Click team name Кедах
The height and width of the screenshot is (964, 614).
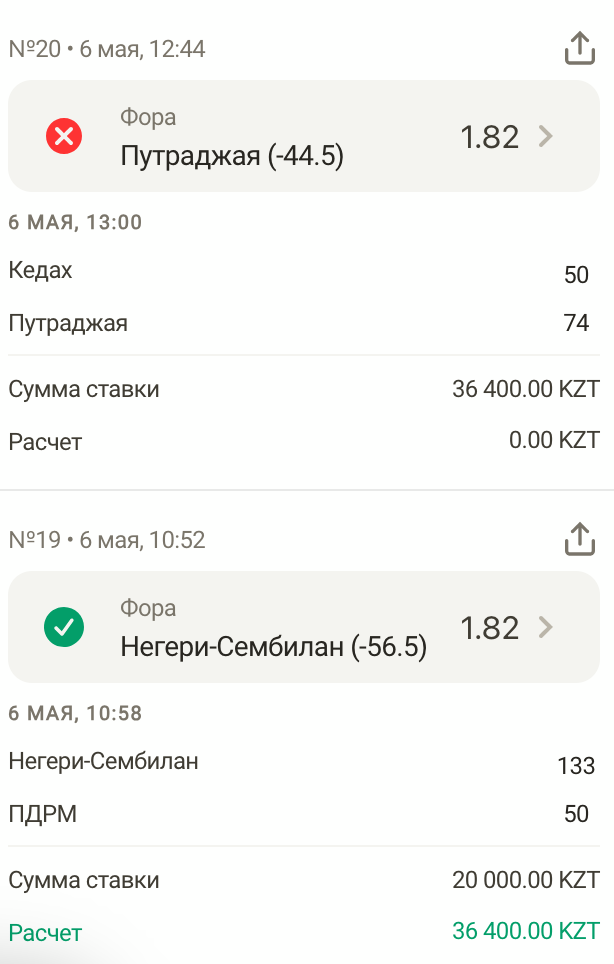point(41,270)
